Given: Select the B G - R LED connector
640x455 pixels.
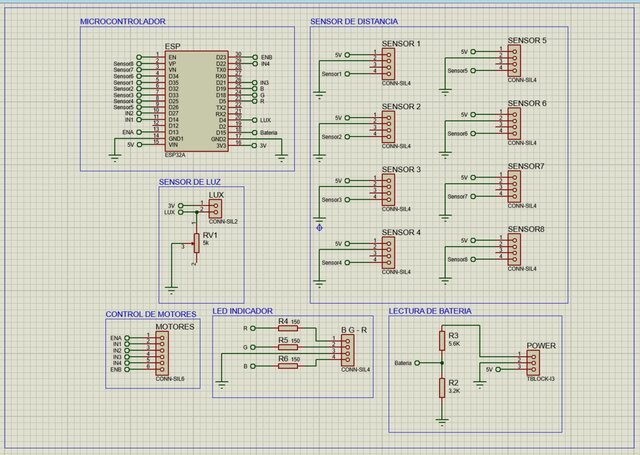Looking at the screenshot, I should pos(347,351).
